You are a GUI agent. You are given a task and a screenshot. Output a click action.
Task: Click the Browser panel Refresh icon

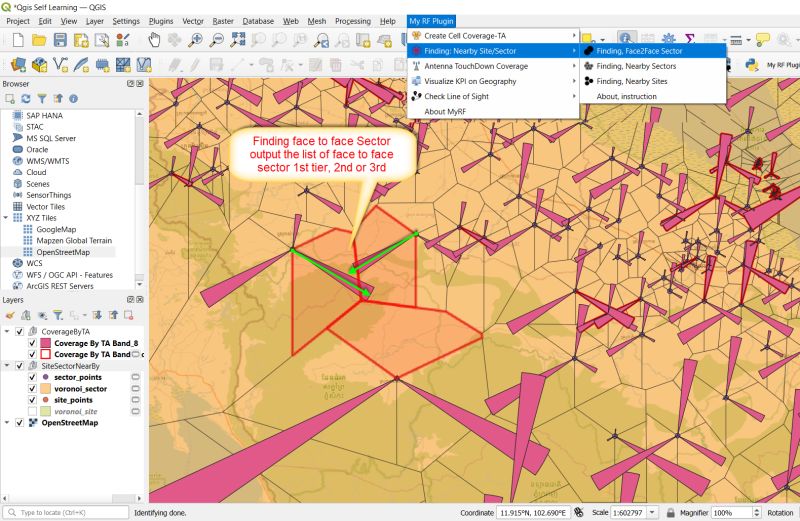(26, 98)
